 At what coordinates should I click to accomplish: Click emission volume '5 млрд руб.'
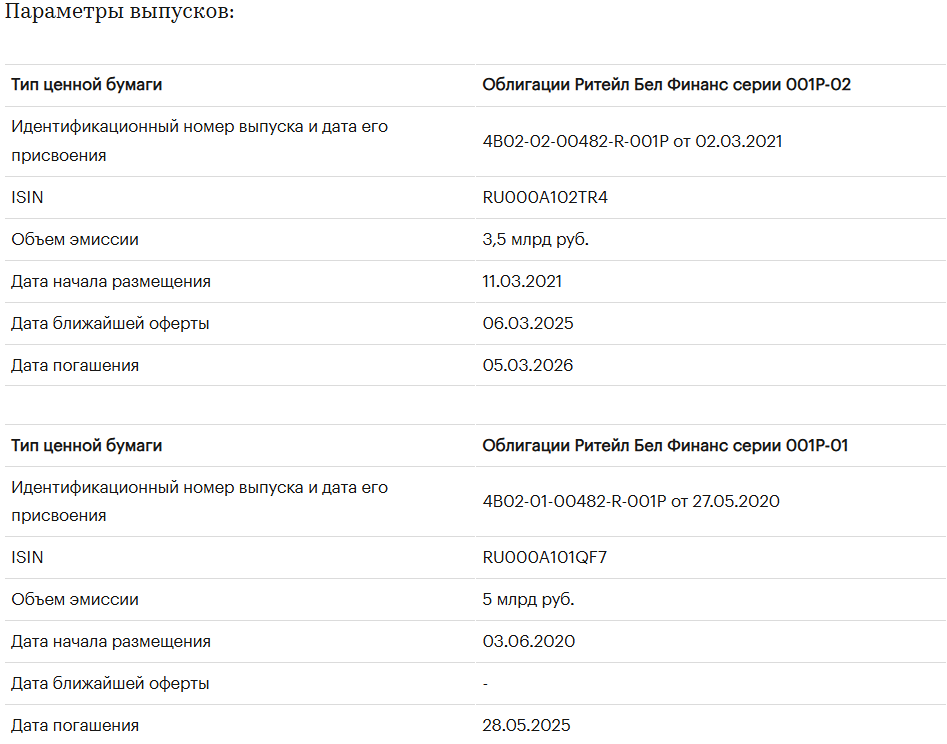click(528, 600)
